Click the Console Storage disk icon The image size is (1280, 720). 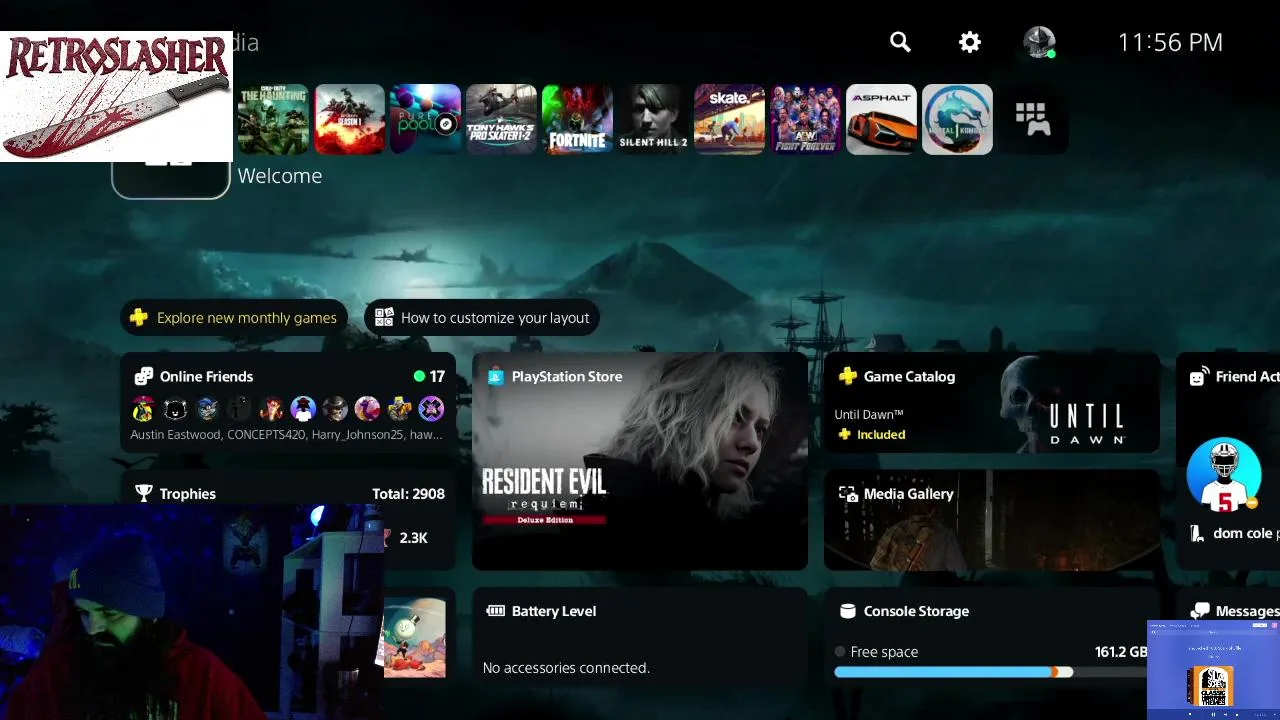click(847, 611)
